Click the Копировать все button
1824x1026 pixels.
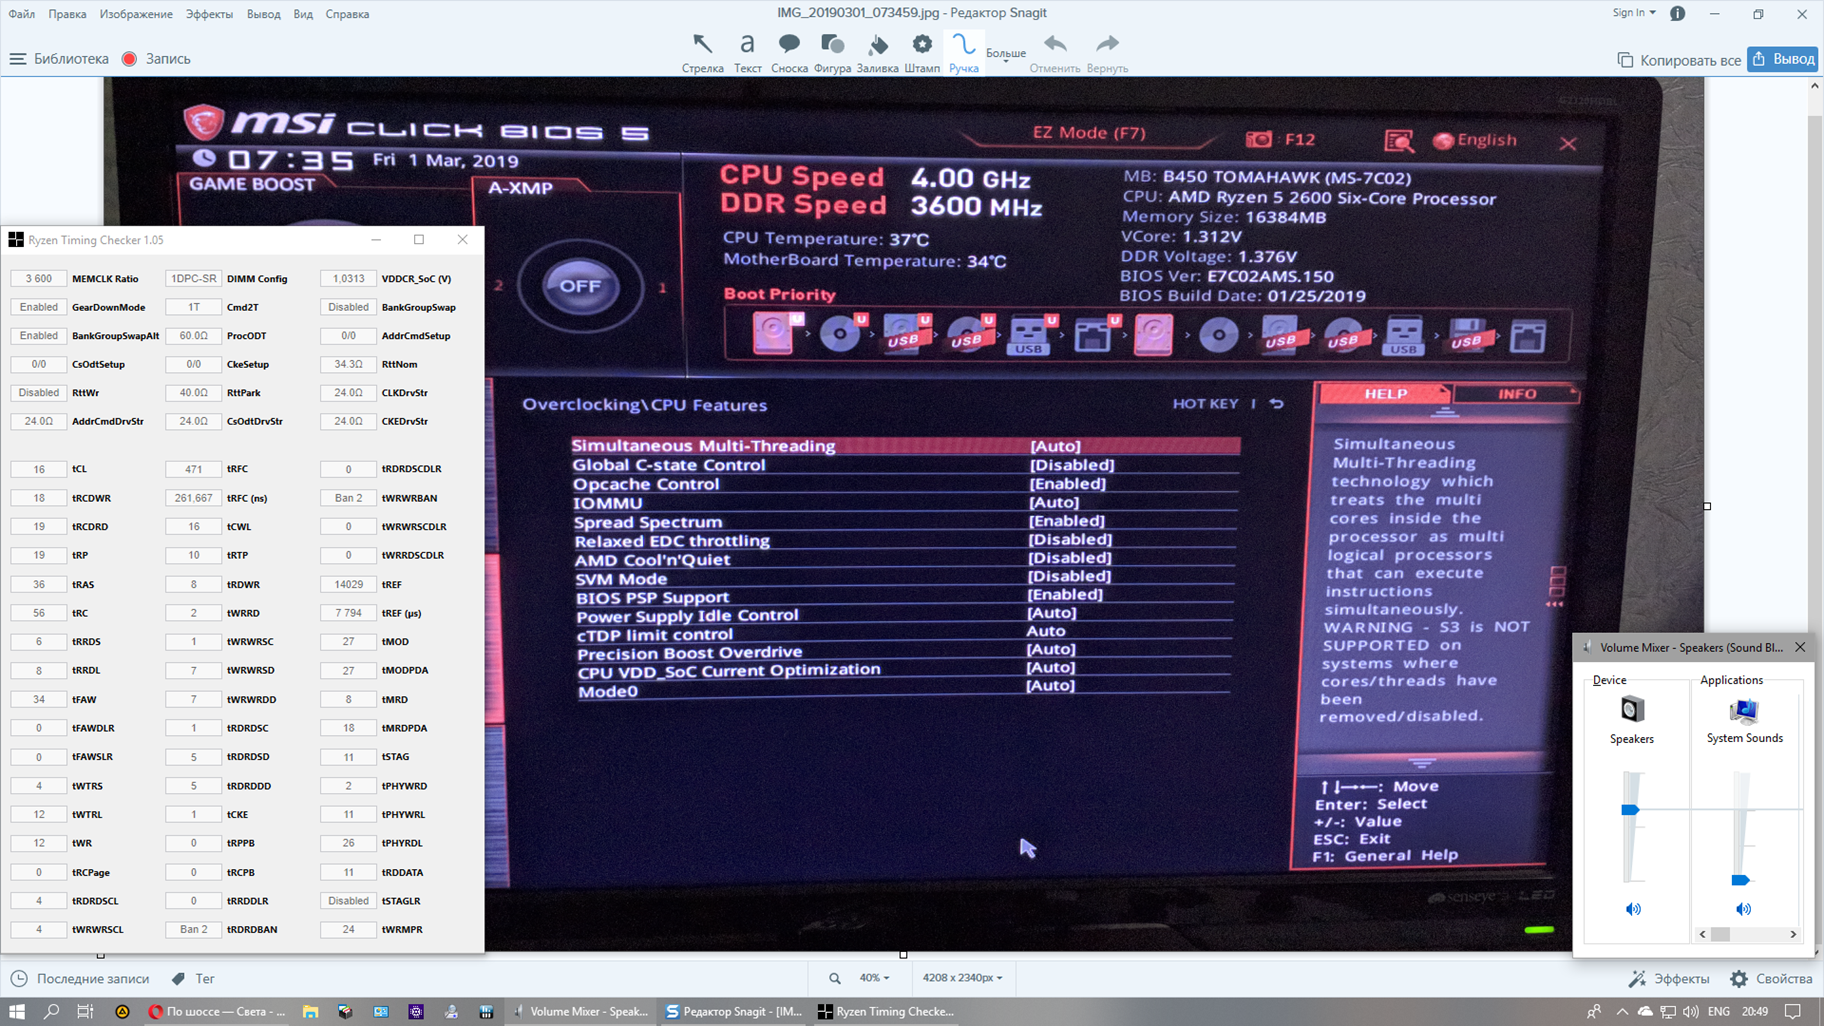[1679, 60]
